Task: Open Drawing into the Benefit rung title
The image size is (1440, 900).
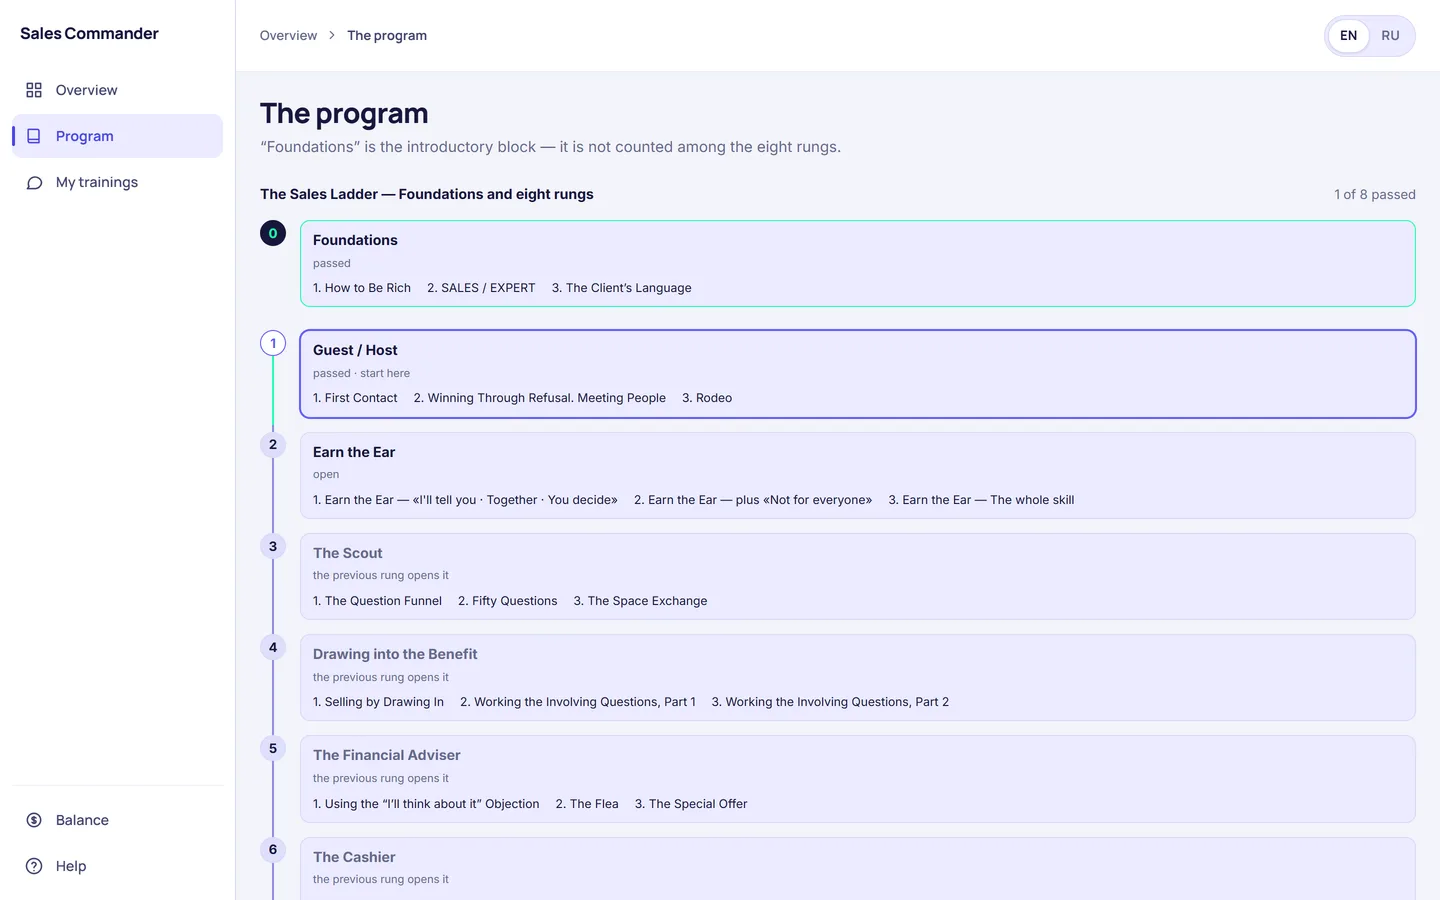Action: (395, 654)
